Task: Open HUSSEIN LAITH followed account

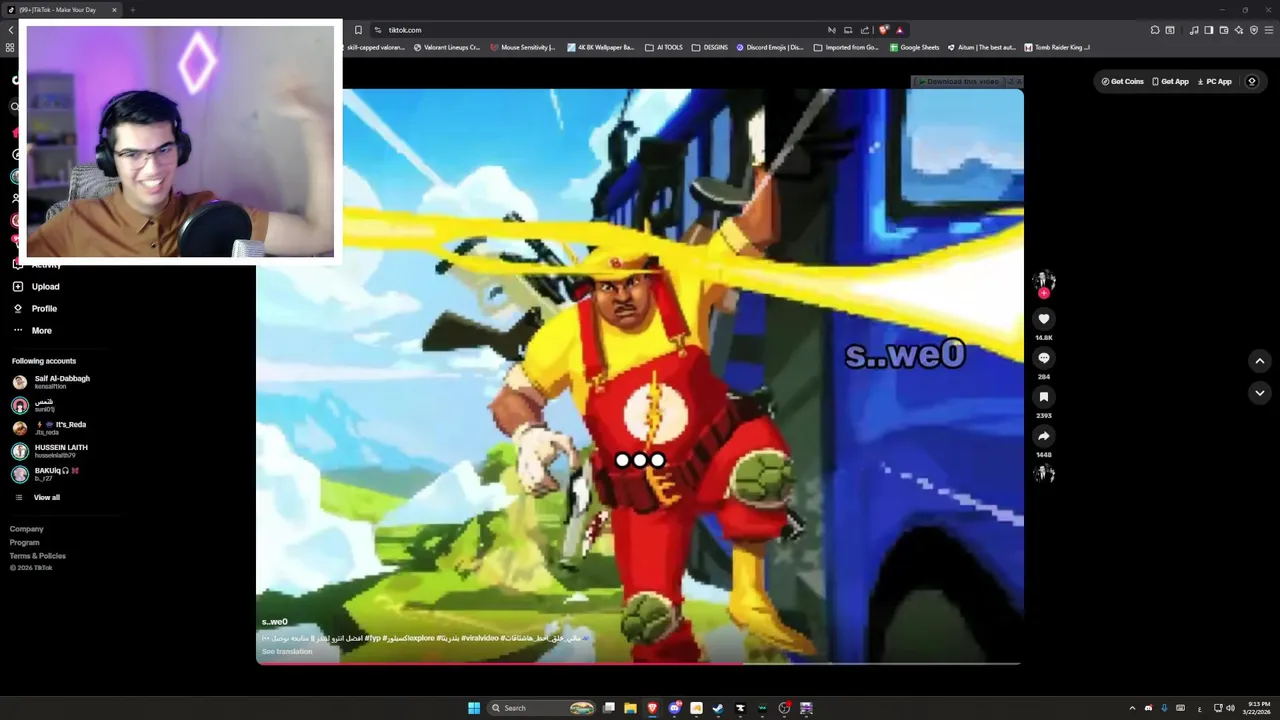Action: coord(49,451)
